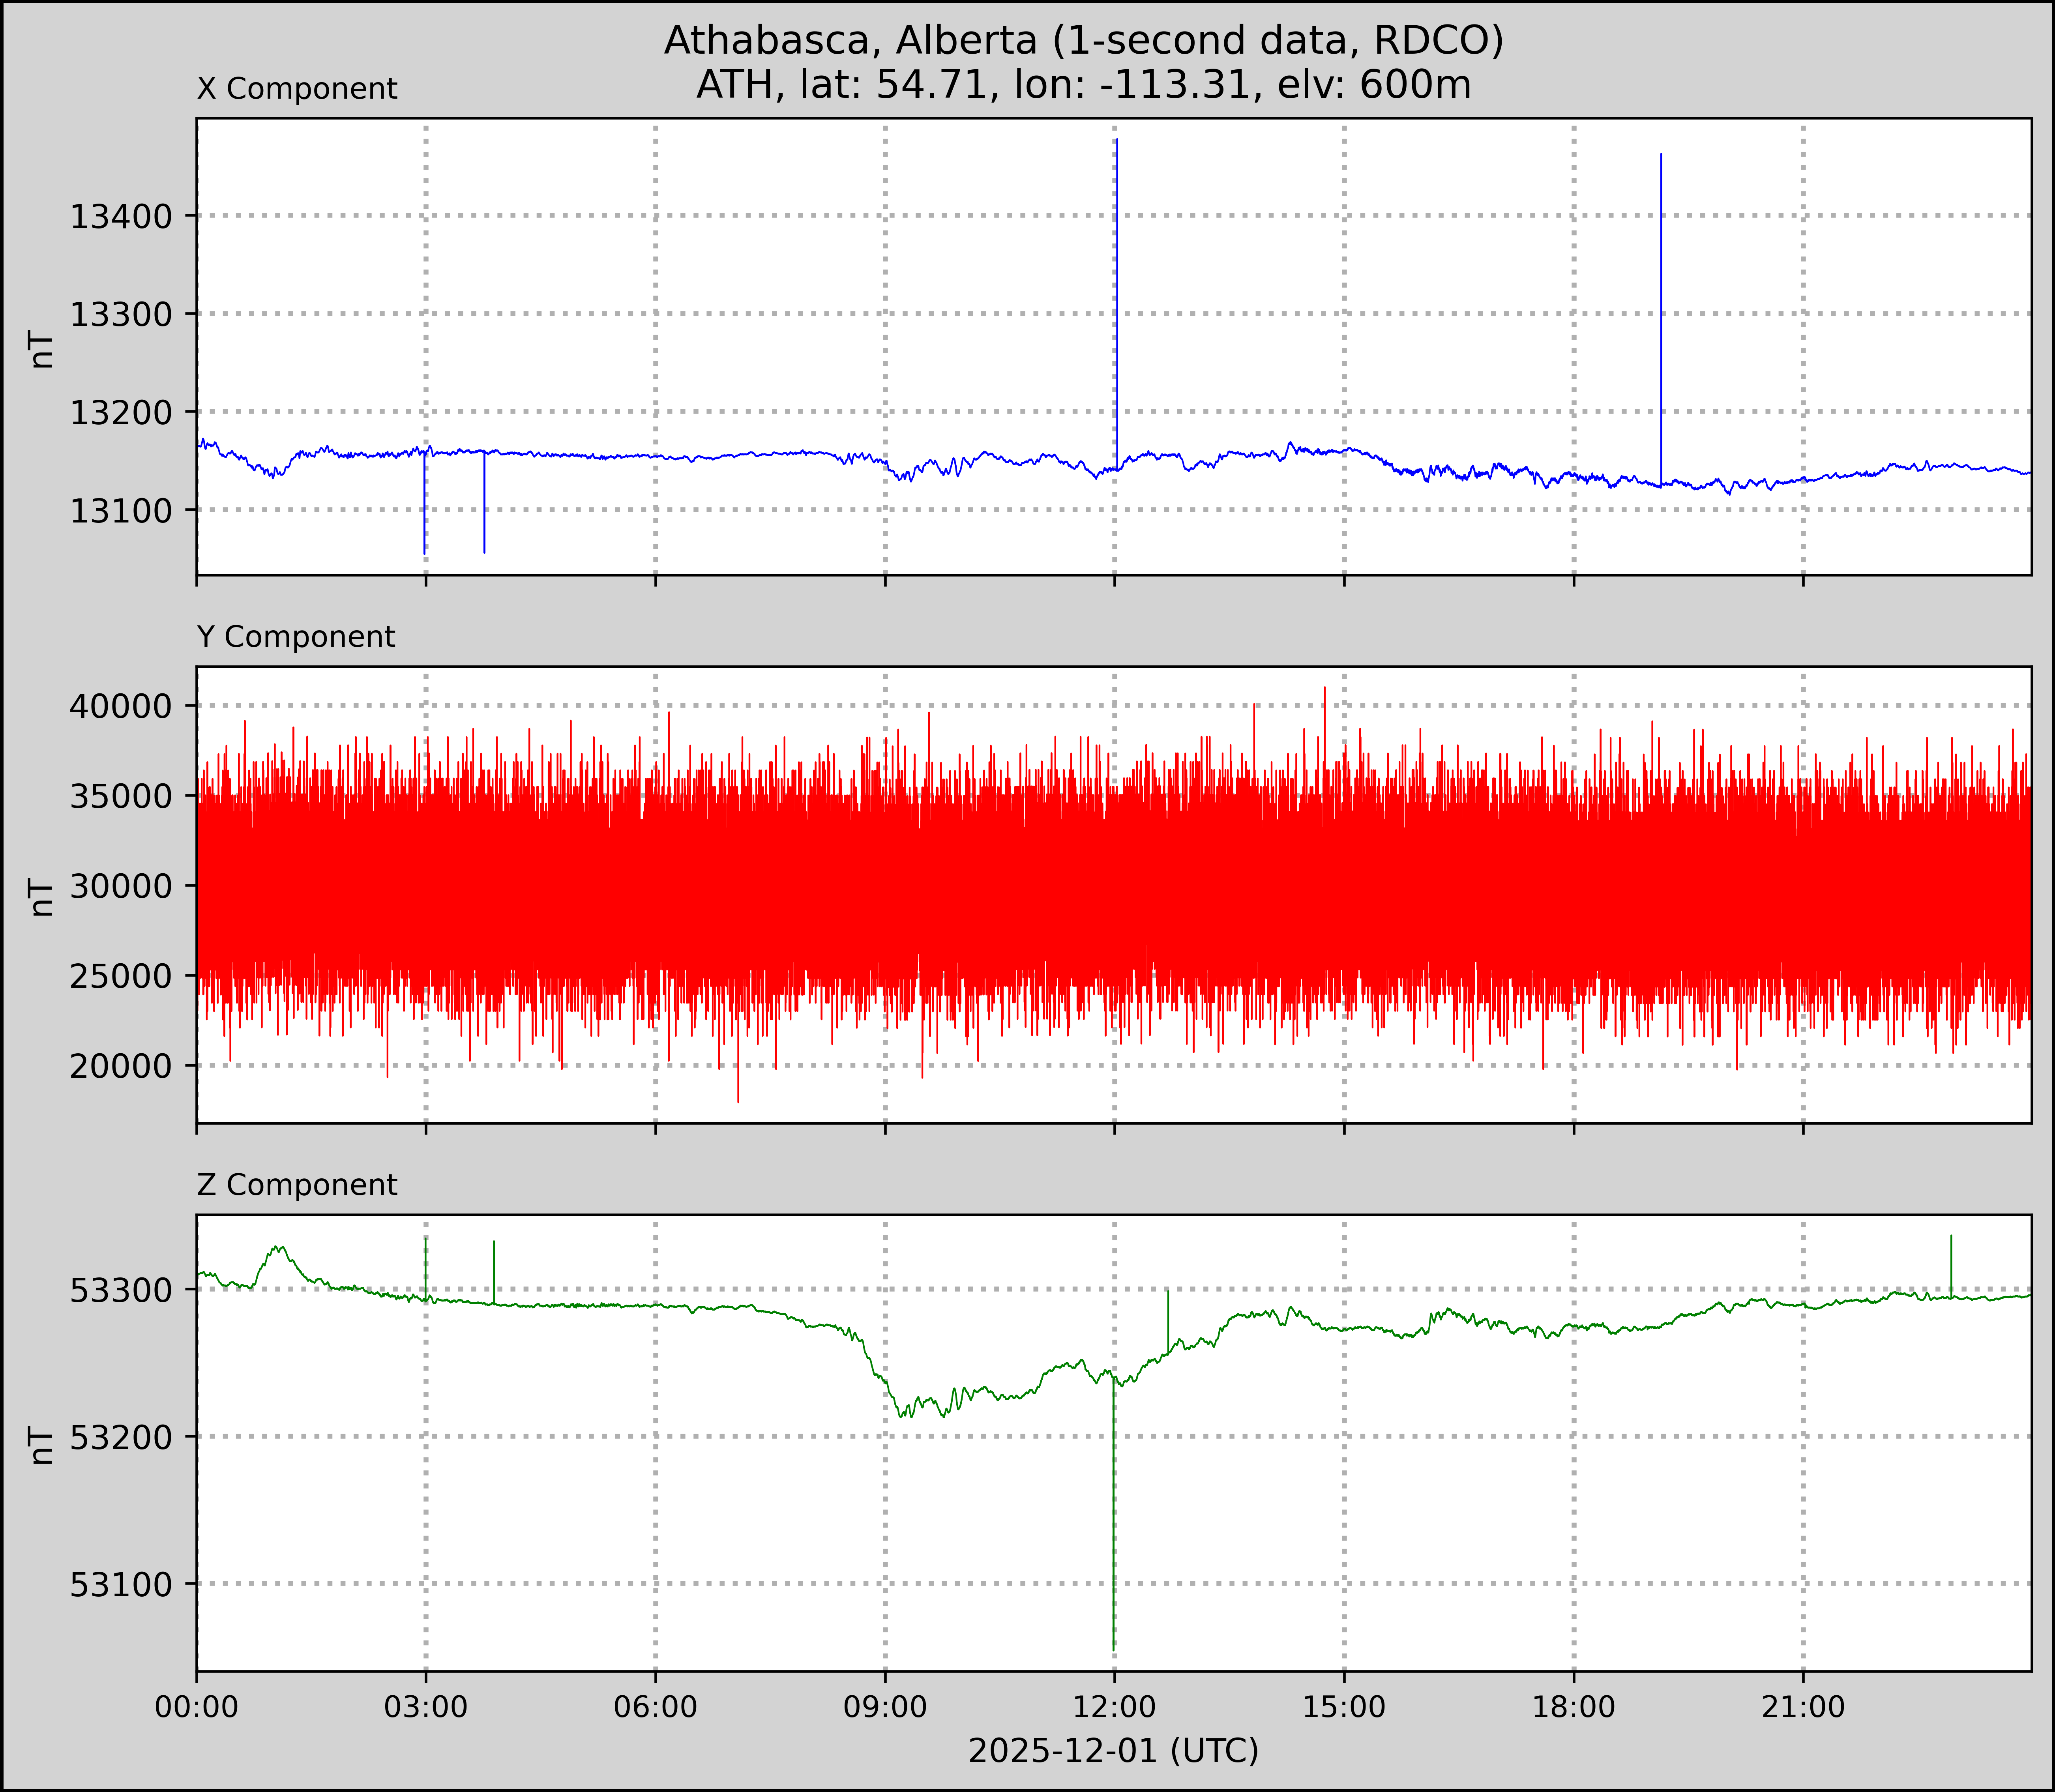Click the 53300 tick label on Z plot

pos(121,1291)
